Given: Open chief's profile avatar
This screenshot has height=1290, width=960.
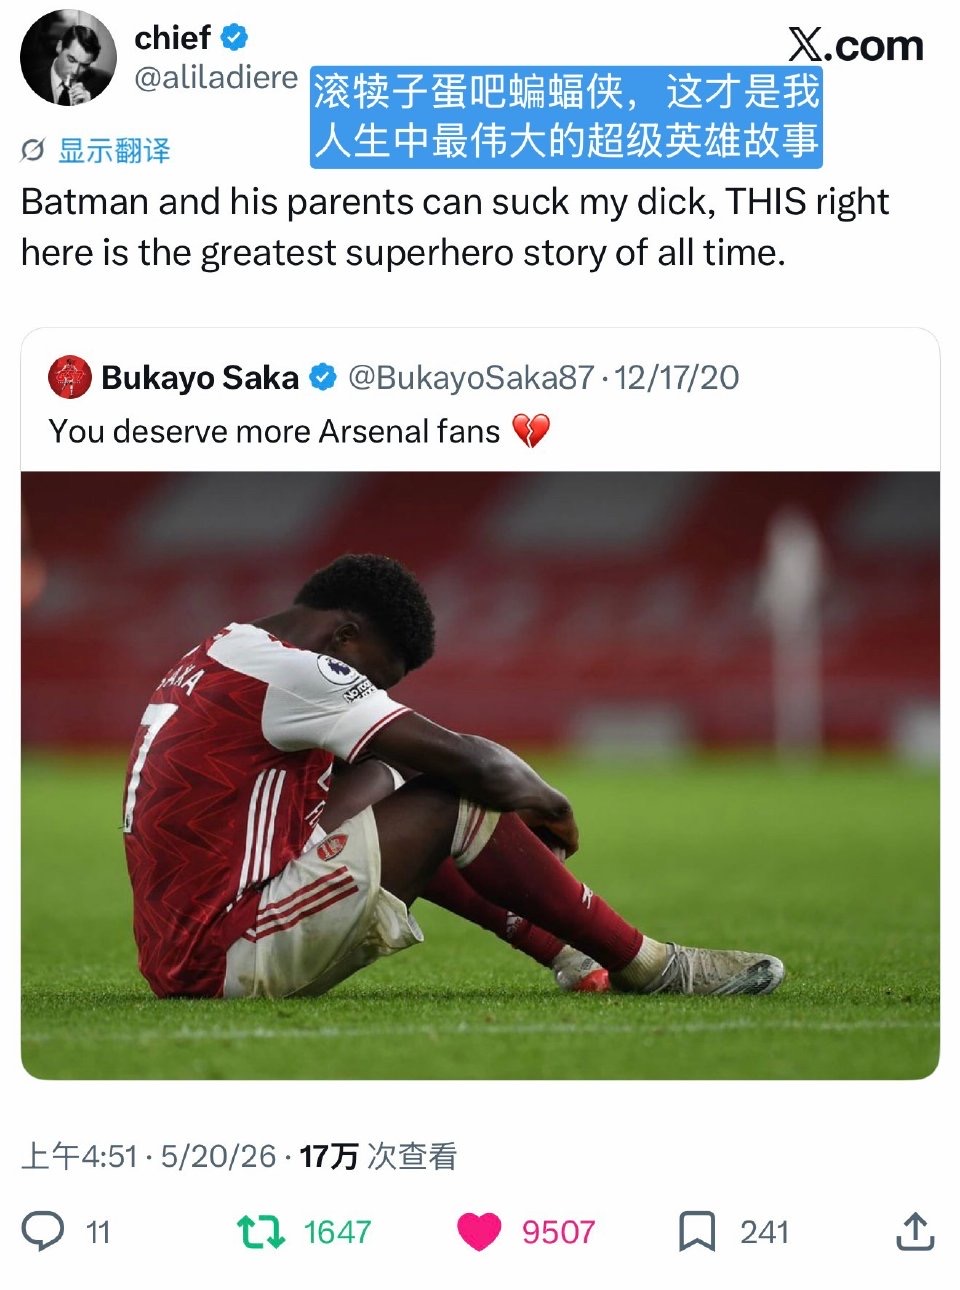Looking at the screenshot, I should pos(68,58).
